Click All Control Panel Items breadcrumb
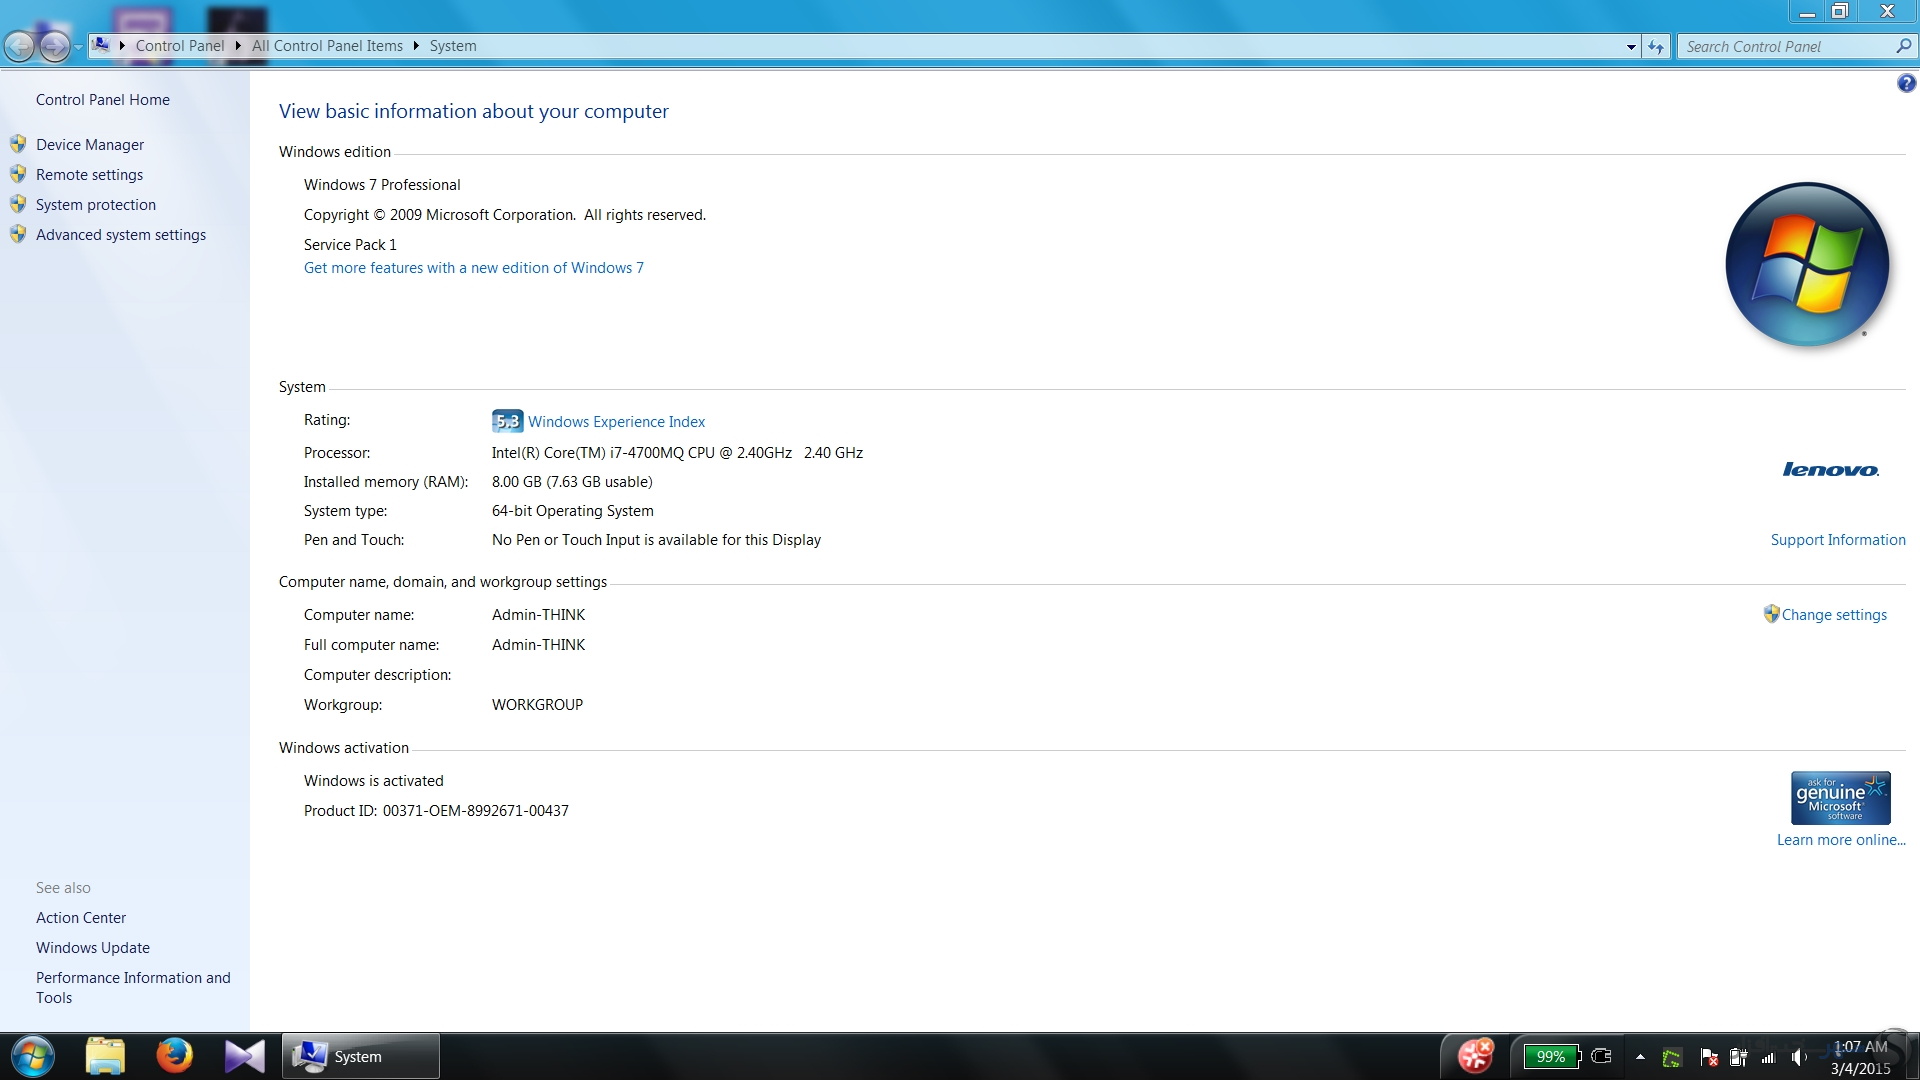The height and width of the screenshot is (1080, 1920). (327, 46)
